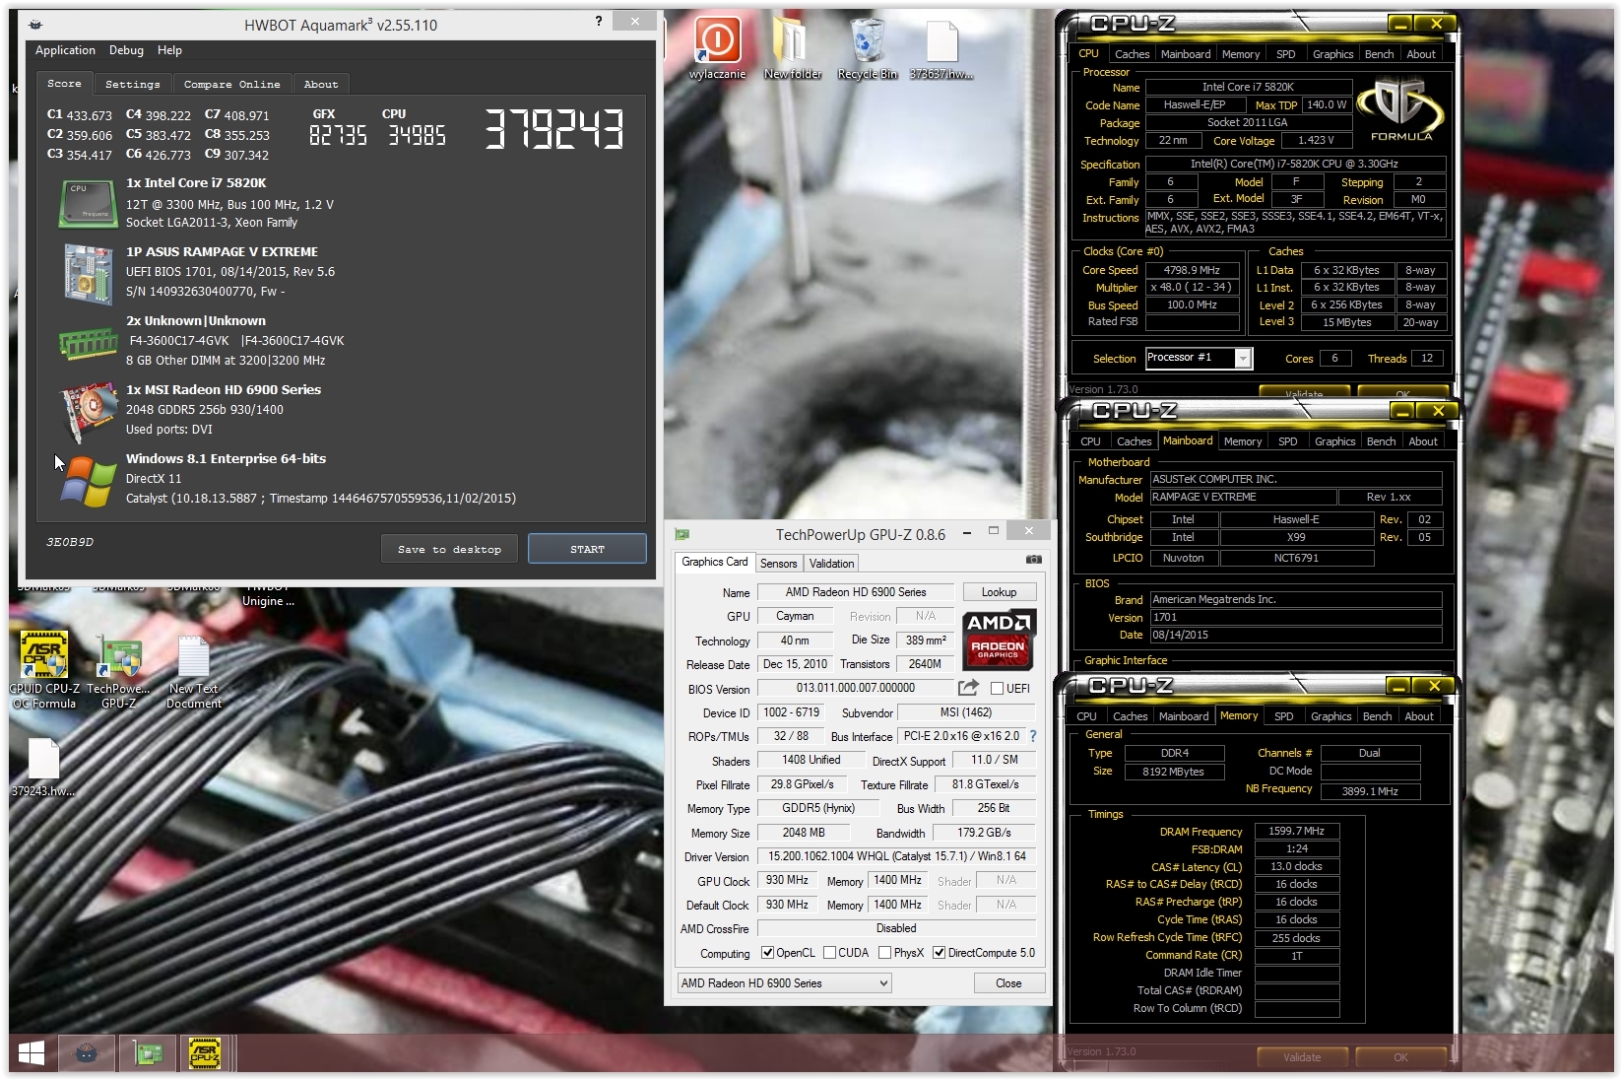Click the graphics card icon in Aquamark
1622x1080 pixels.
point(88,411)
